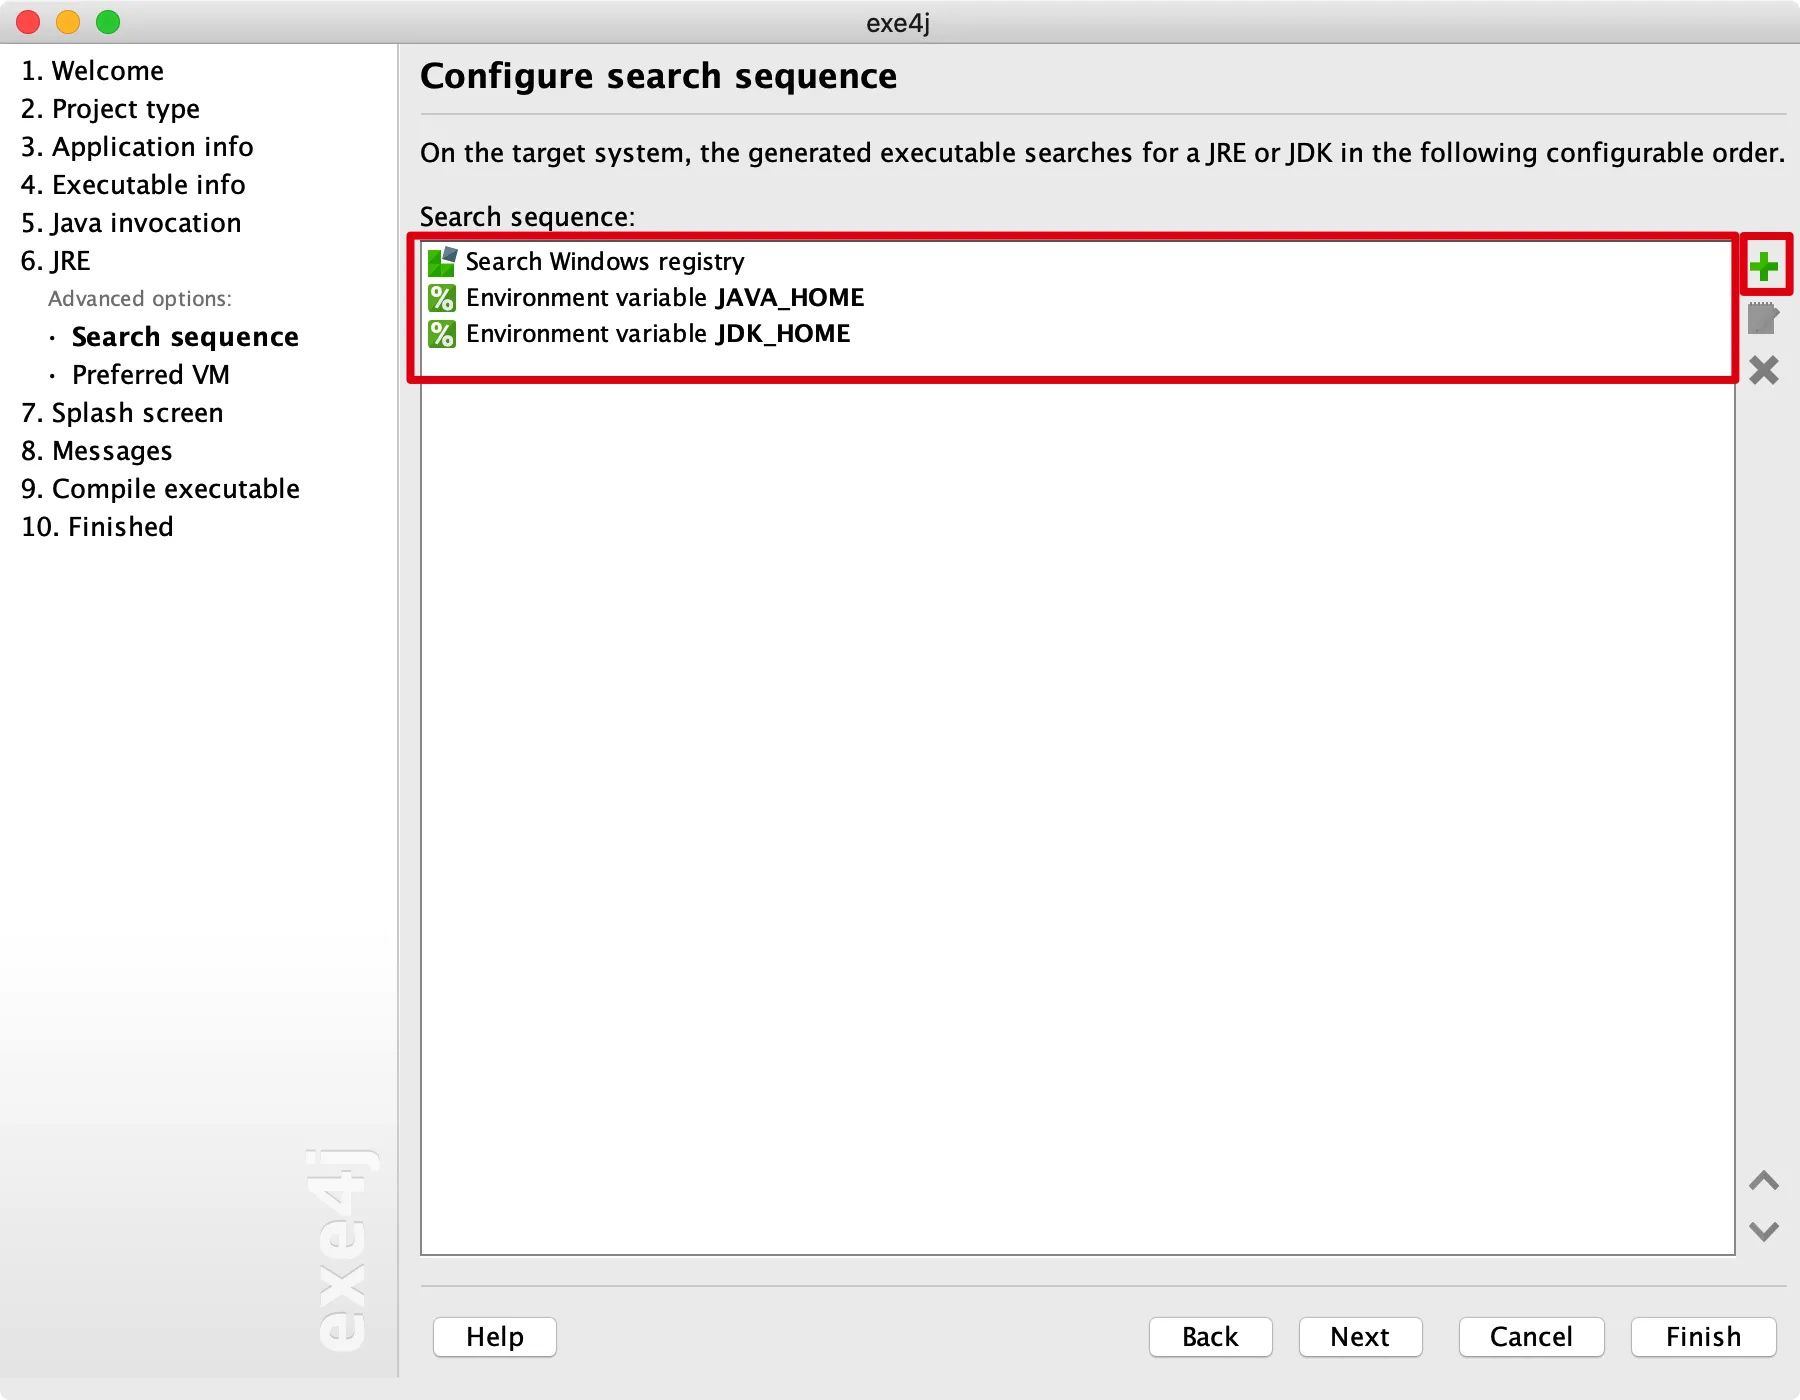The height and width of the screenshot is (1400, 1800).
Task: Select Environment variable JAVA_HOME entry
Action: click(1078, 298)
